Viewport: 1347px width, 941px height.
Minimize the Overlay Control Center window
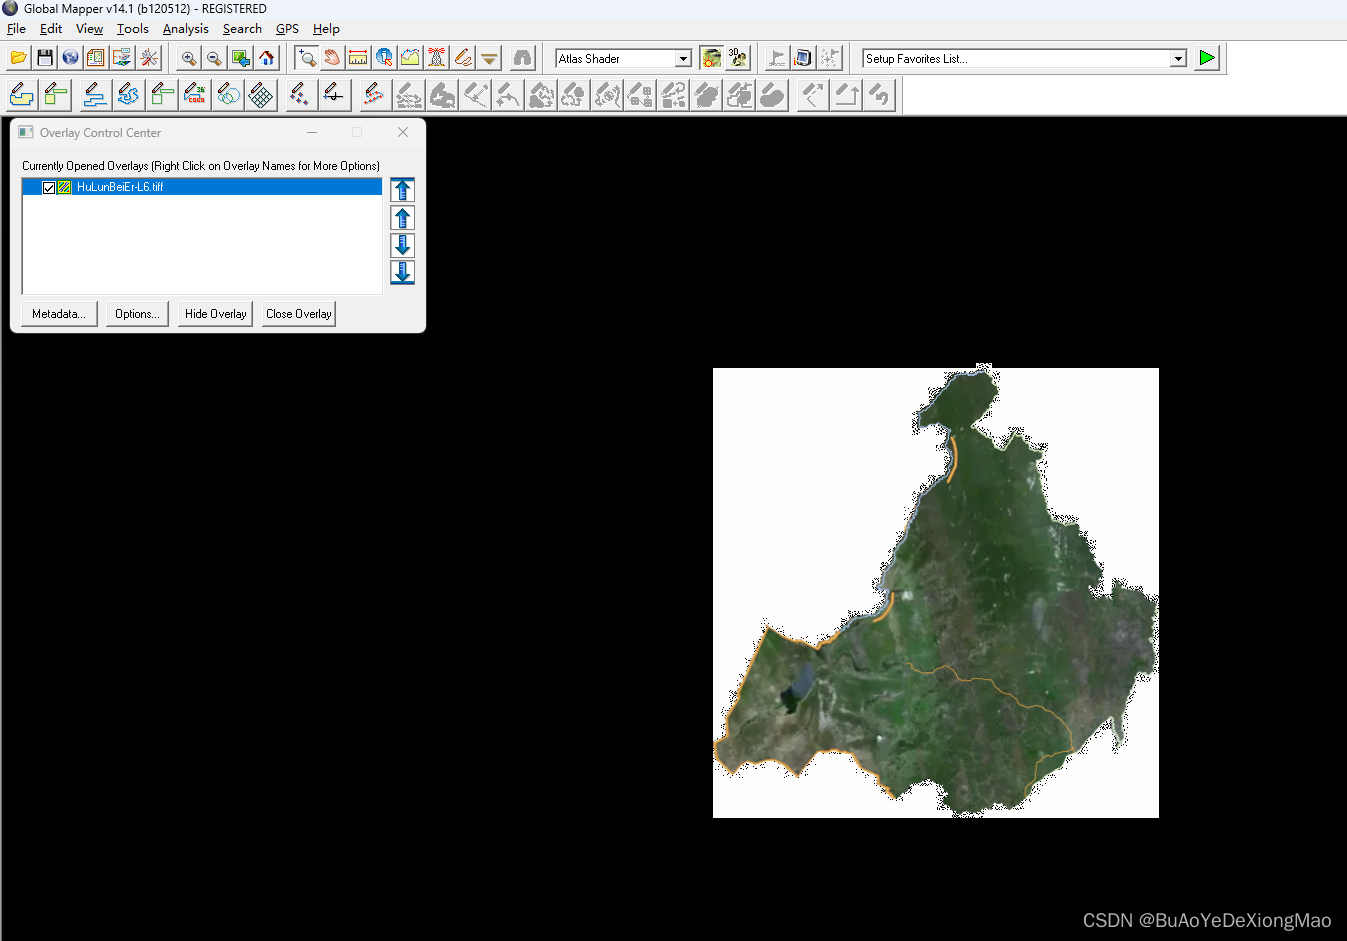pos(312,132)
